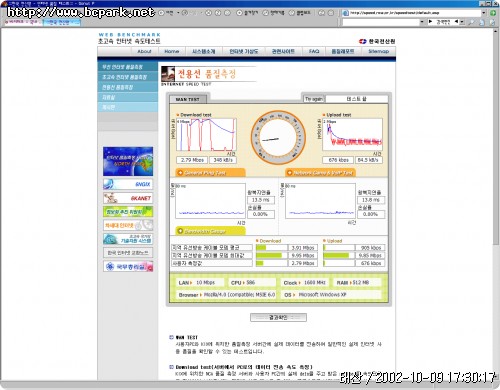Open the 한국 인터넷 교환노드 banner
The height and width of the screenshot is (390, 500).
(128, 253)
